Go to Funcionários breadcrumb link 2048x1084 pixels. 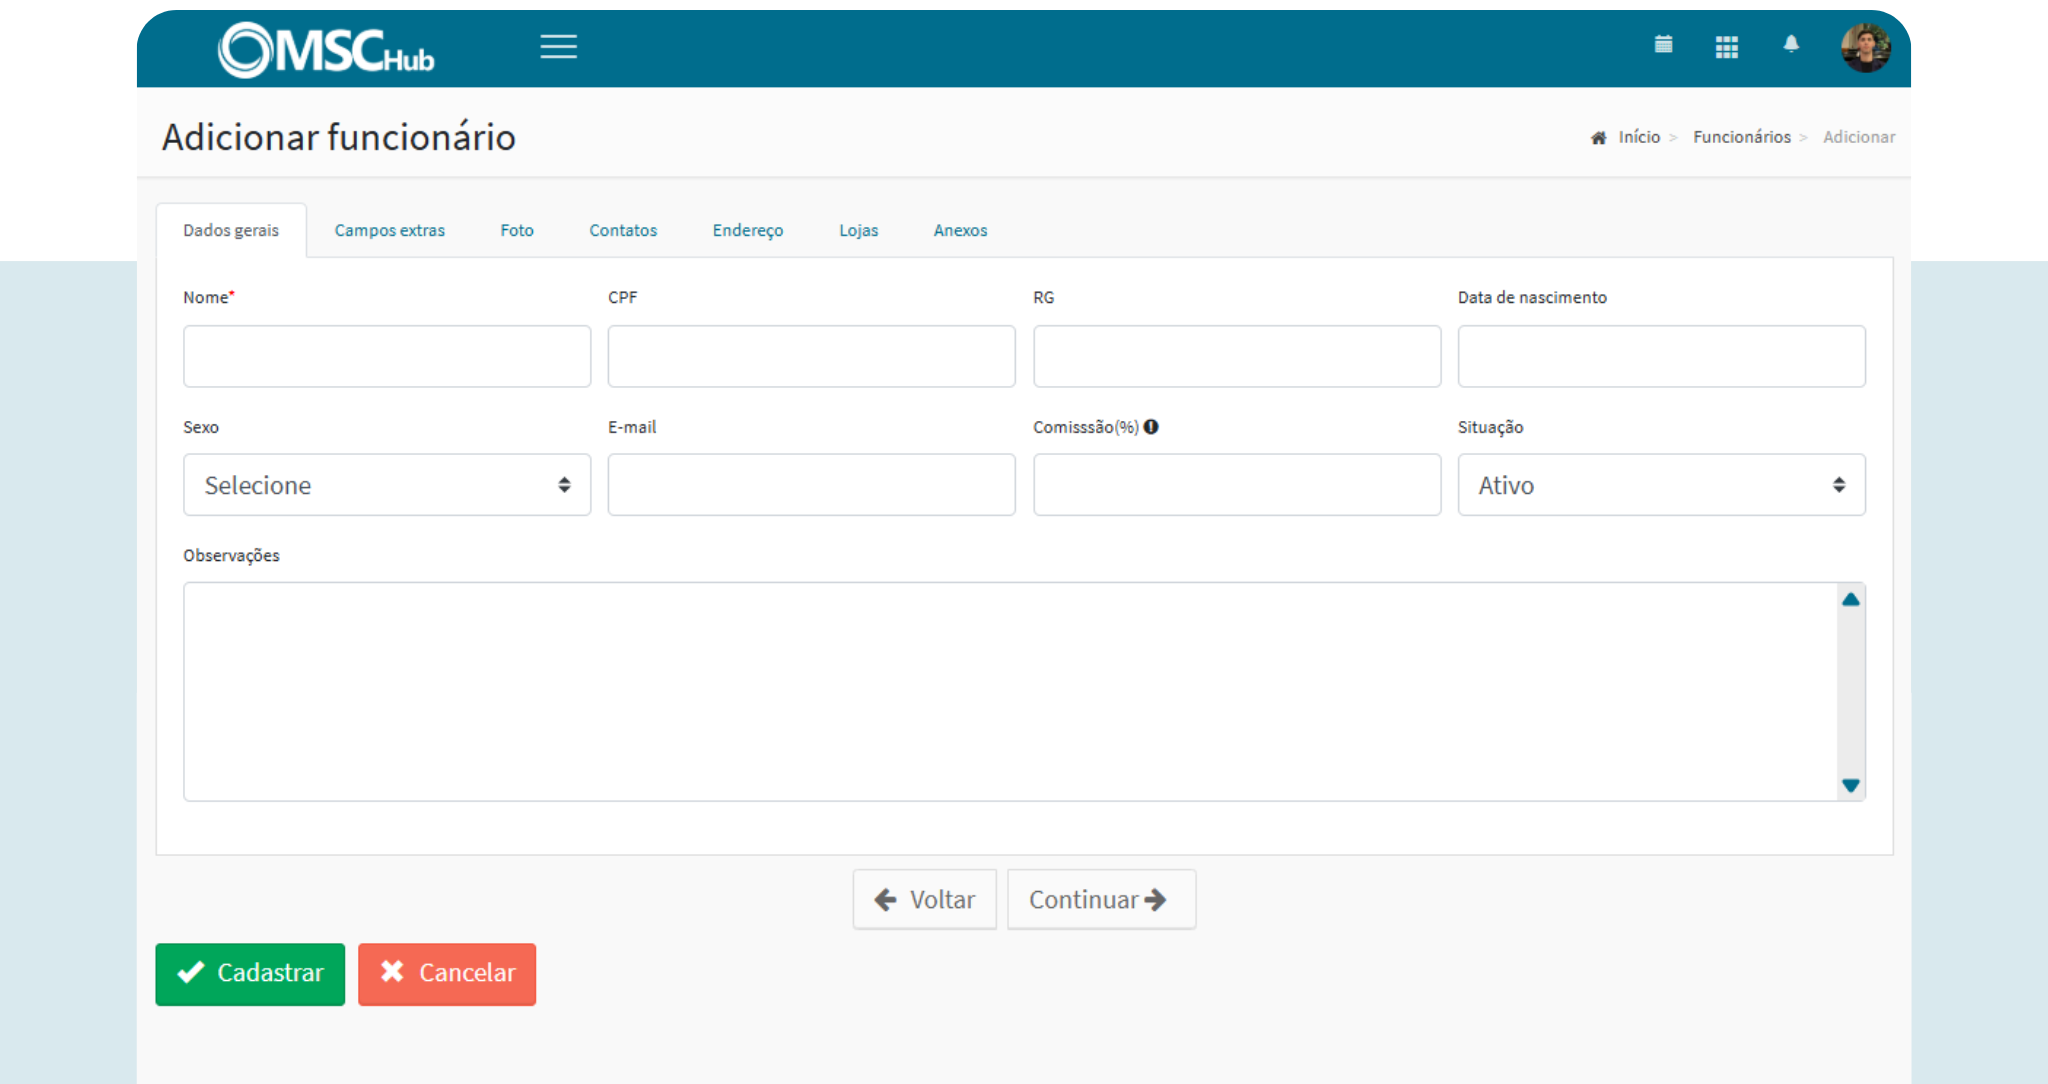pyautogui.click(x=1741, y=137)
